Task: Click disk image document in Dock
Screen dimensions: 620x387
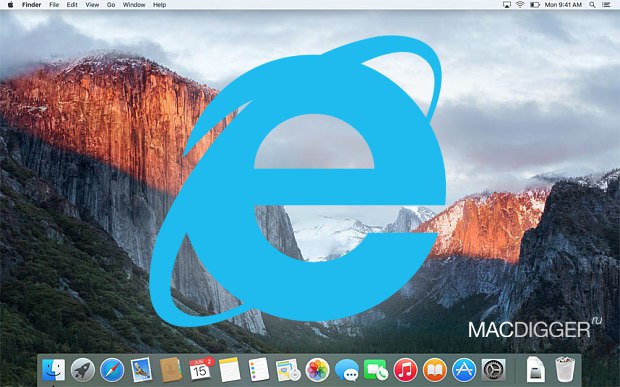Action: coord(535,370)
